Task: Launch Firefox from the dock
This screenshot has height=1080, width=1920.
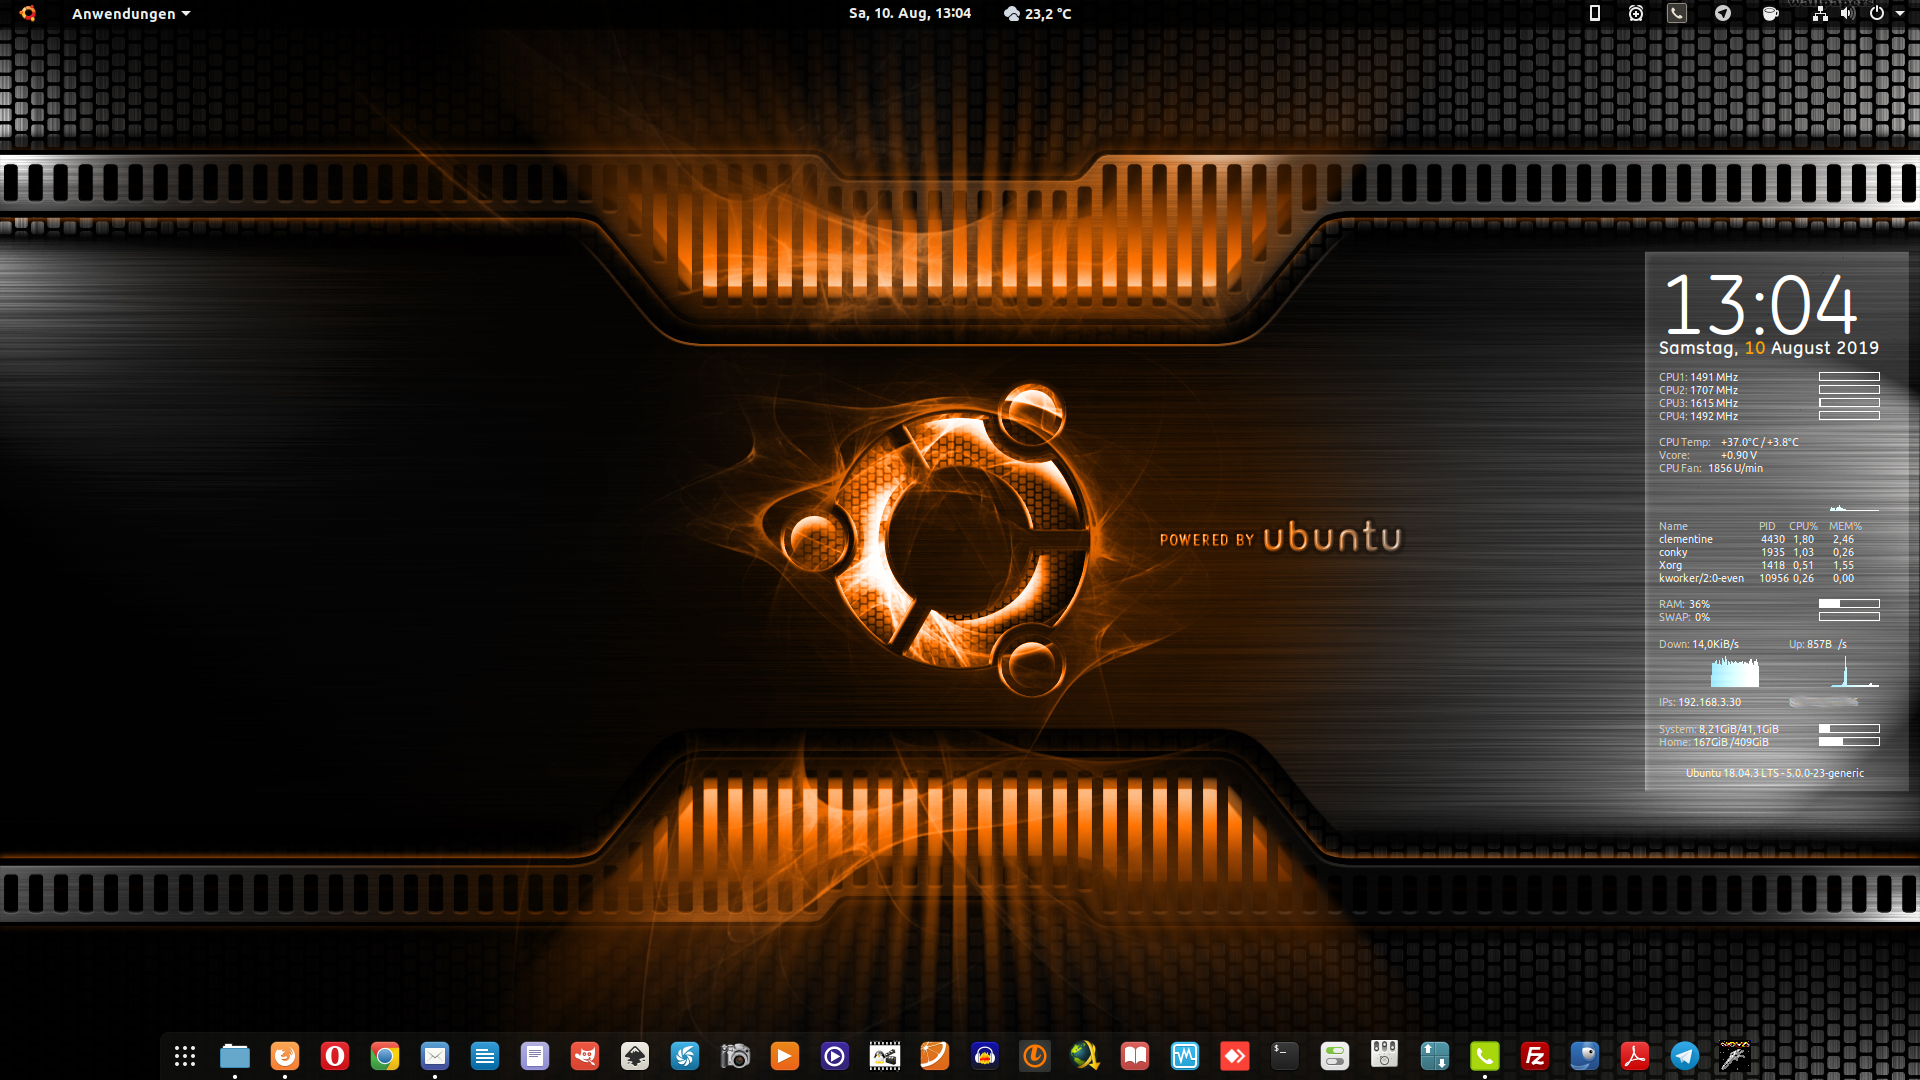Action: 285,1056
